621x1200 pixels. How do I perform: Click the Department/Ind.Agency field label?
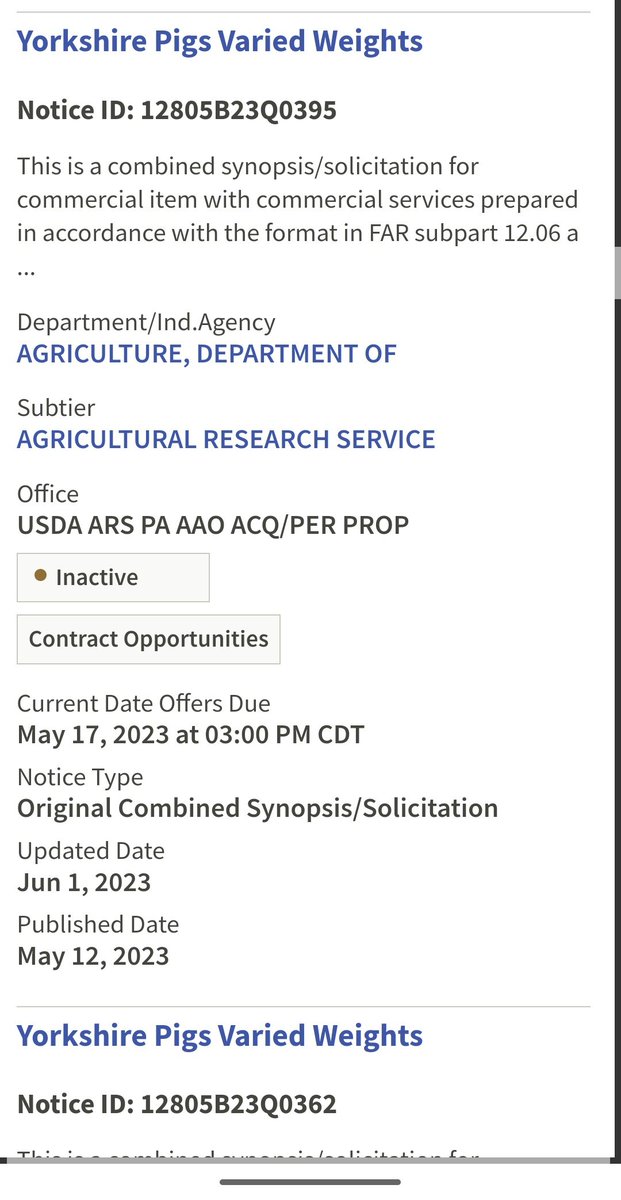click(146, 322)
